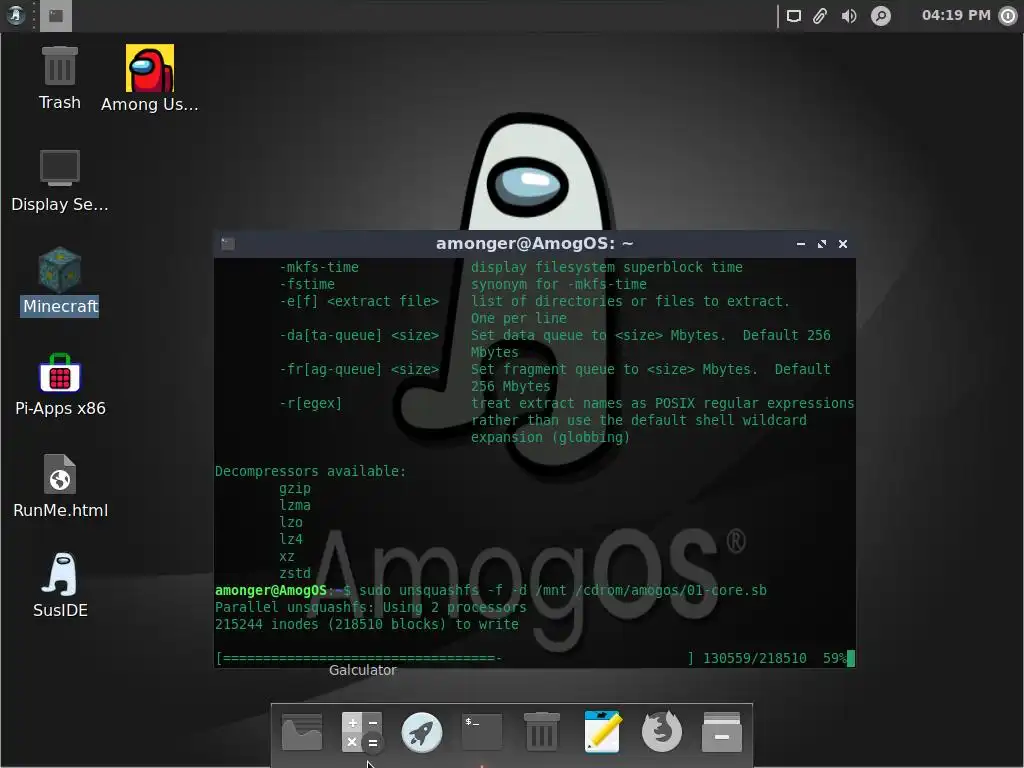Click the 'zstd' decompressor entry
Image resolution: width=1024 pixels, height=768 pixels.
[x=295, y=573]
